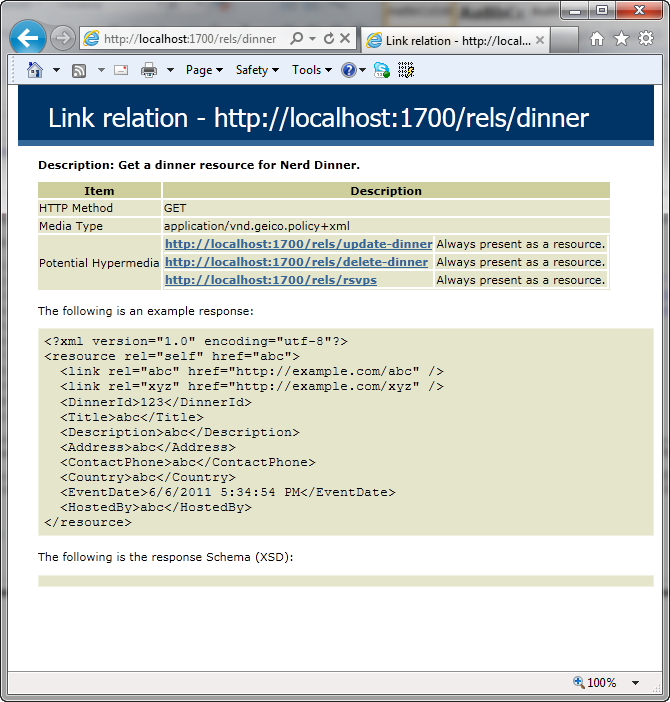Viewport: 670px width, 702px height.
Task: Open the Tools menu in command bar
Action: coord(312,70)
